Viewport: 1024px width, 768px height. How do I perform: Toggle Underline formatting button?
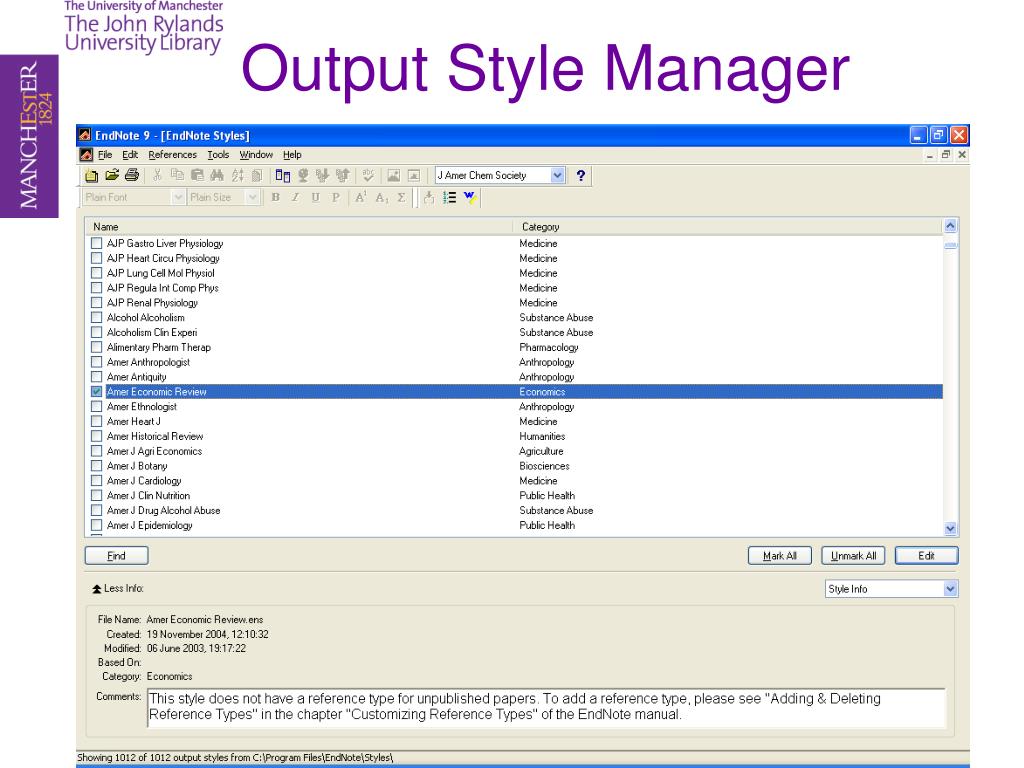(x=315, y=197)
